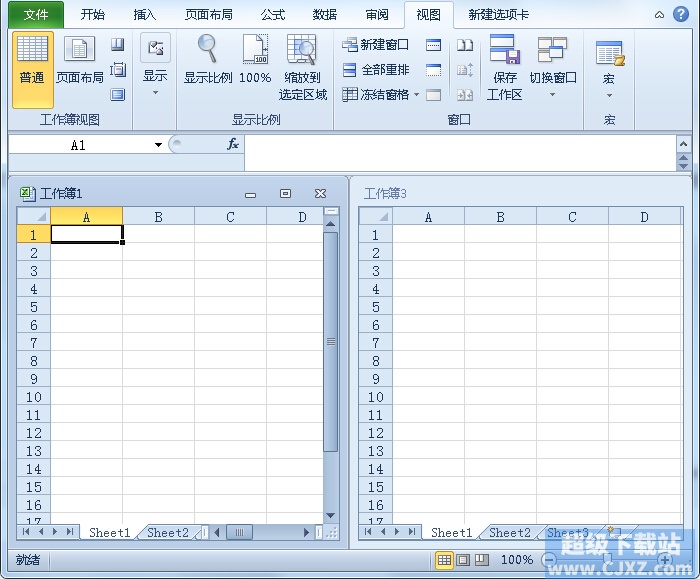This screenshot has width=700, height=579.
Task: Click the Hide window icon
Action: tap(433, 70)
